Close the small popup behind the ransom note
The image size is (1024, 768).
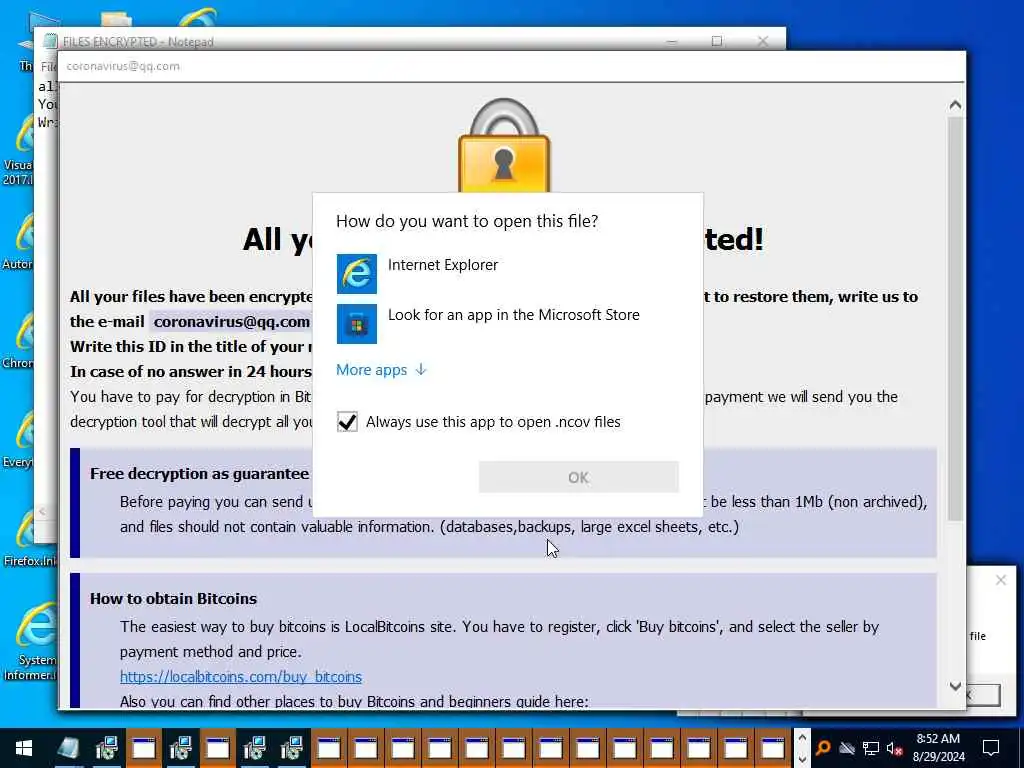coord(1000,580)
